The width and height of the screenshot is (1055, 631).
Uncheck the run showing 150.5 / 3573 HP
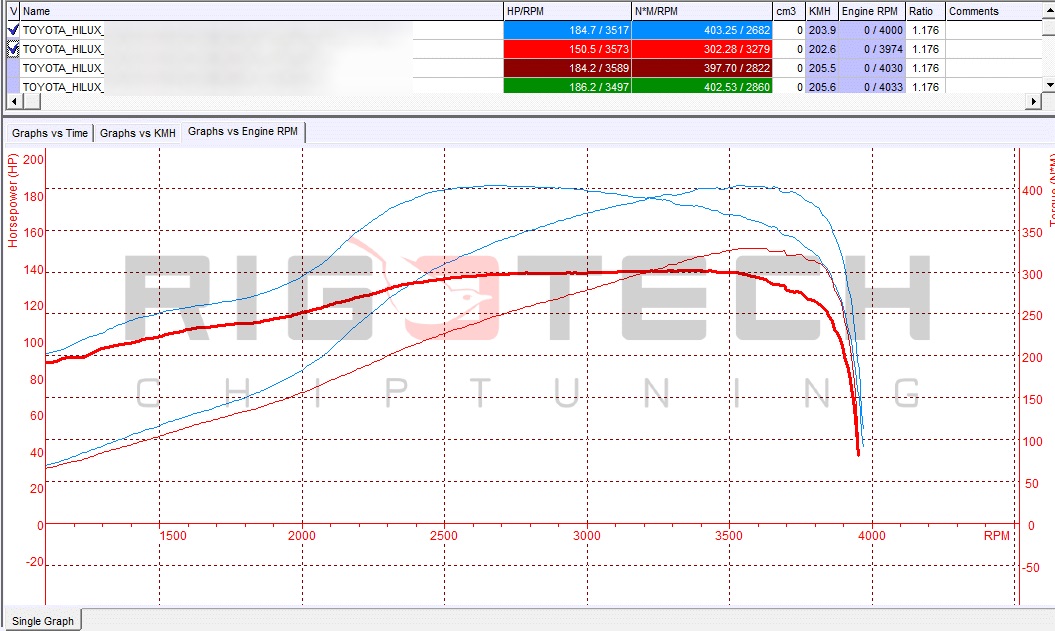point(13,48)
